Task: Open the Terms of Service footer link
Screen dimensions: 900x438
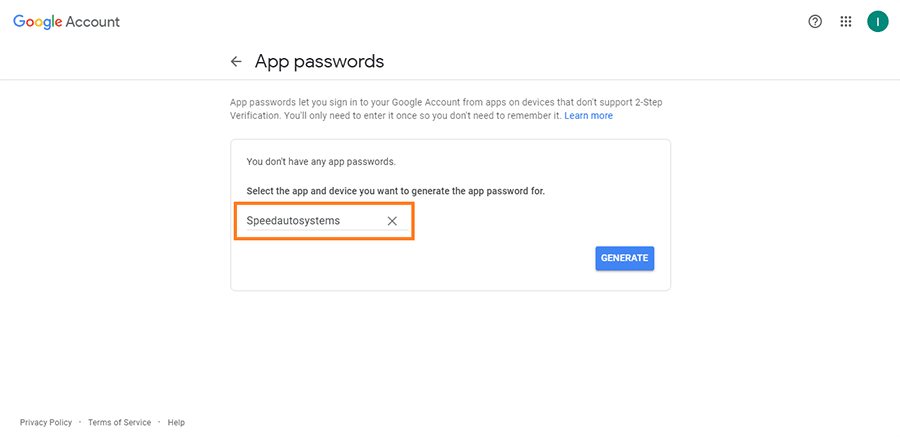Action: [119, 423]
